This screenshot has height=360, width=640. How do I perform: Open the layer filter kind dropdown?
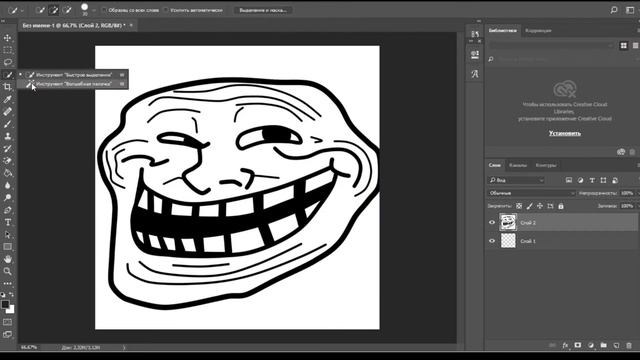[516, 180]
